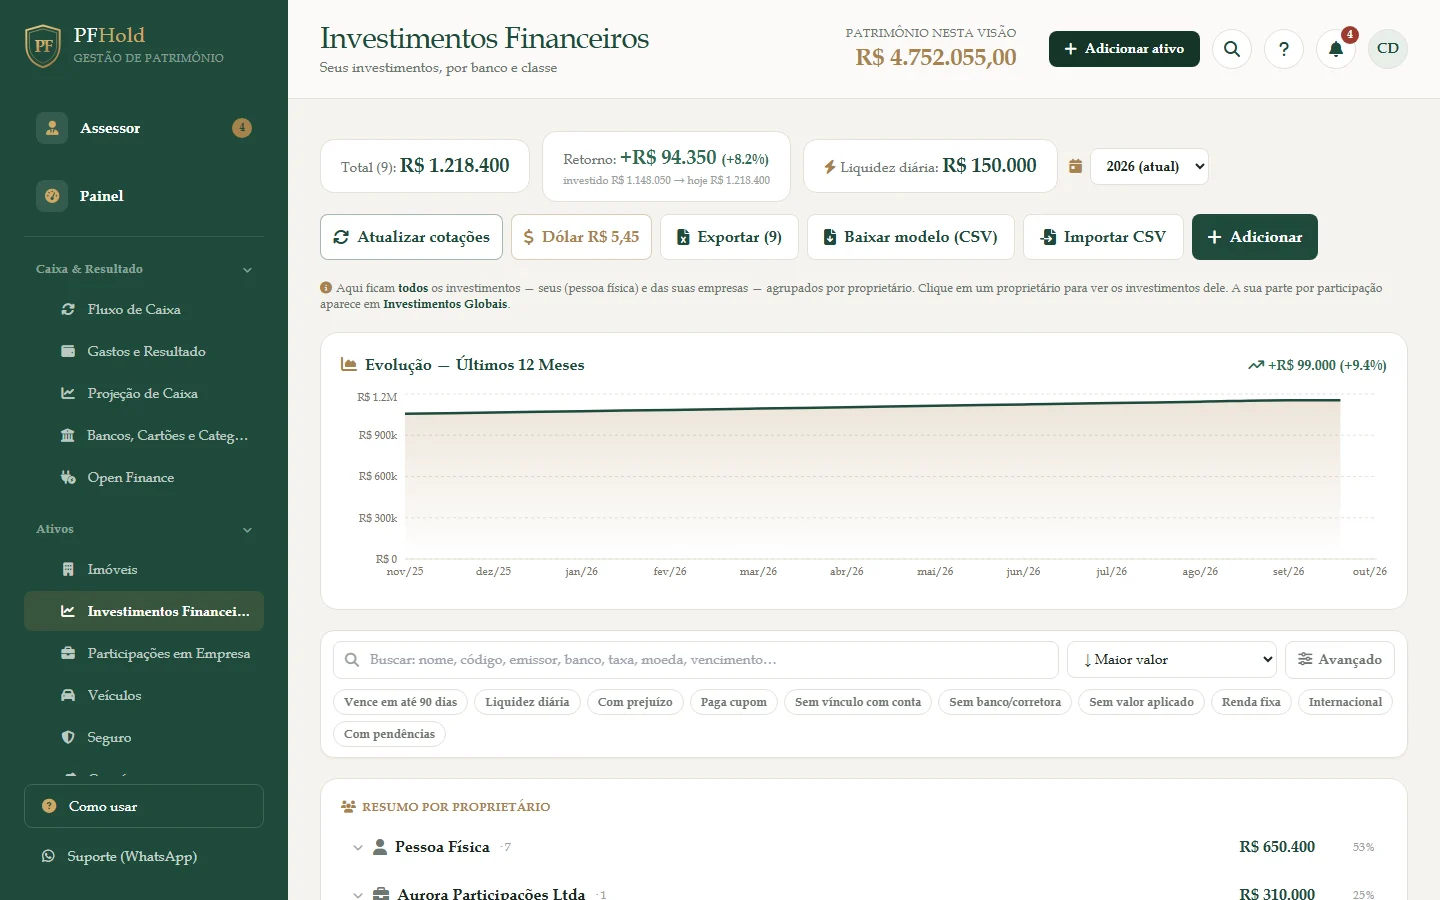Click the calendar icon beside year selector
The height and width of the screenshot is (900, 1440).
click(1075, 166)
